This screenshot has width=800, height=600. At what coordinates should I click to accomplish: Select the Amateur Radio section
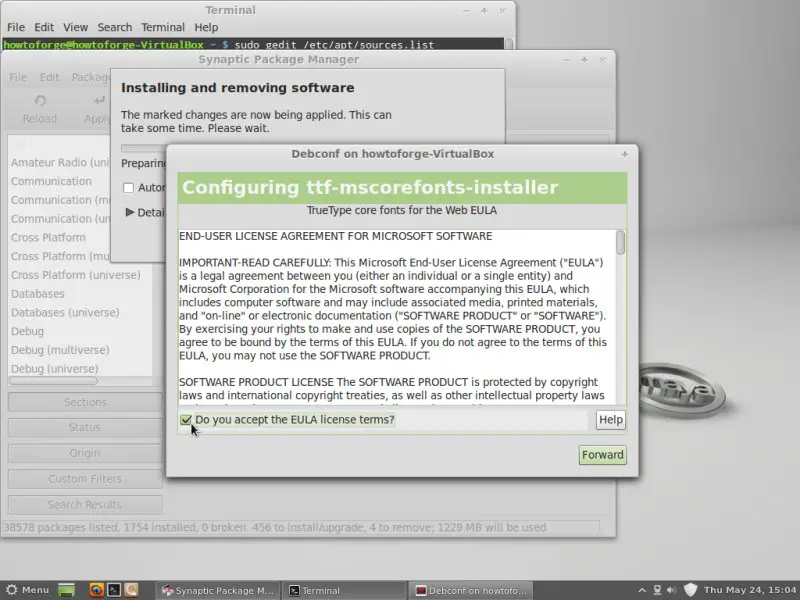(x=60, y=163)
